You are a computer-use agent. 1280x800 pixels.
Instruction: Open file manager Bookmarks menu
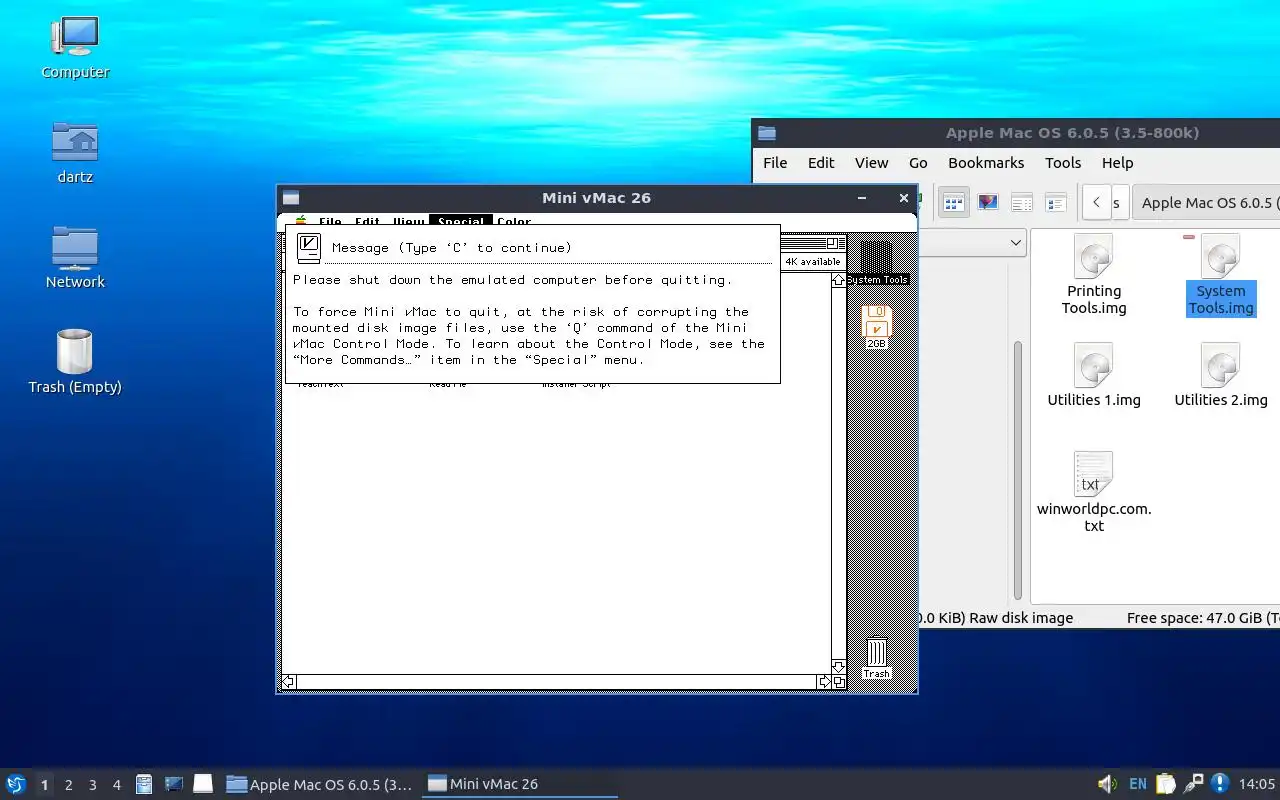click(986, 163)
